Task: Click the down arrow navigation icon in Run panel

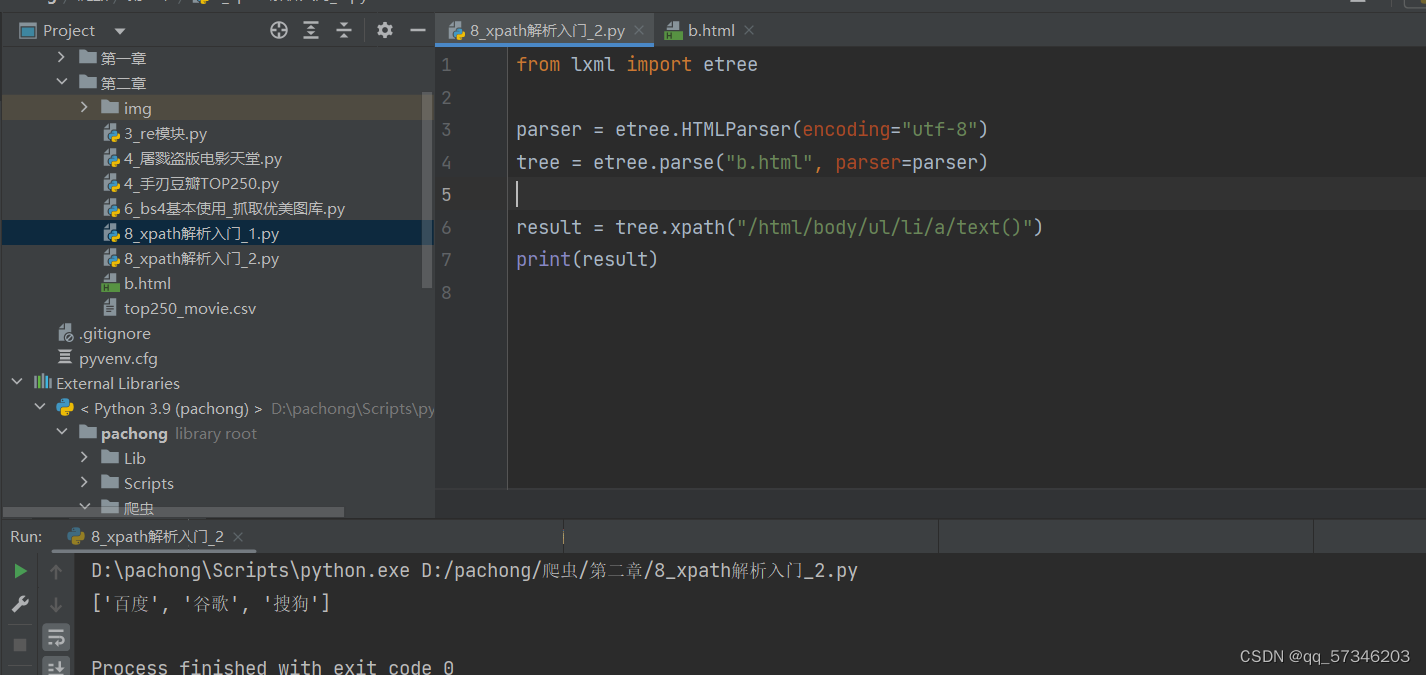Action: pyautogui.click(x=55, y=604)
